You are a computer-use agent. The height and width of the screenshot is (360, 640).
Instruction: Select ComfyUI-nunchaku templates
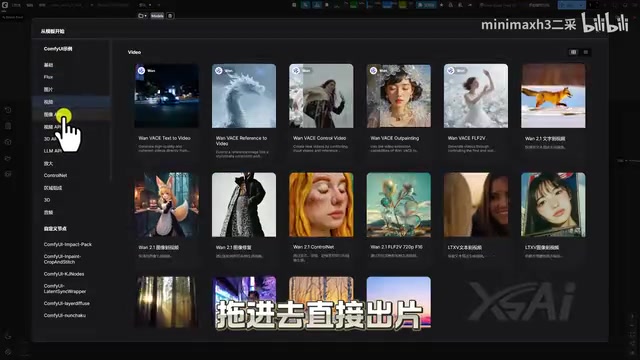64,315
